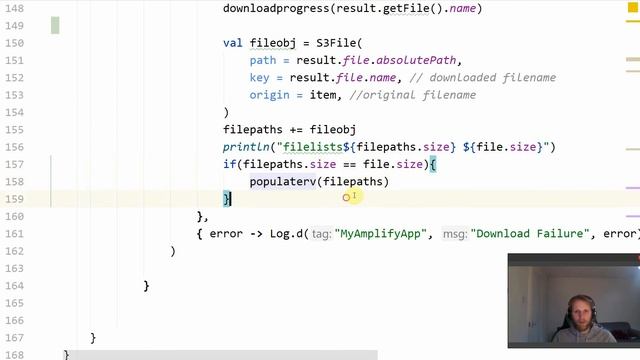Click the 'tag:' parameter hint
This screenshot has width=640, height=360.
click(x=322, y=234)
